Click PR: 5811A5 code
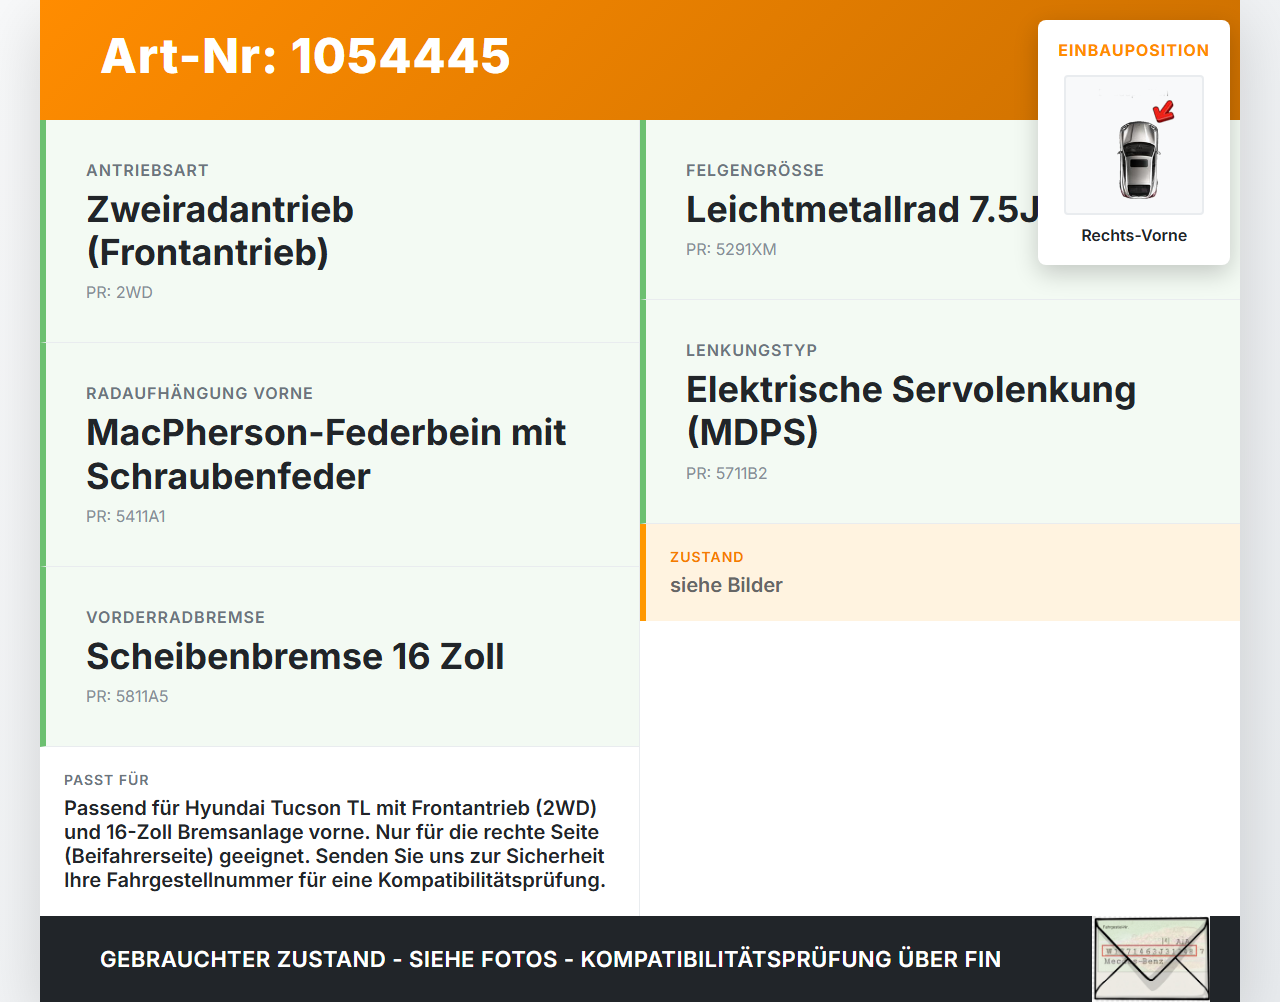Image resolution: width=1280 pixels, height=1002 pixels. (127, 696)
